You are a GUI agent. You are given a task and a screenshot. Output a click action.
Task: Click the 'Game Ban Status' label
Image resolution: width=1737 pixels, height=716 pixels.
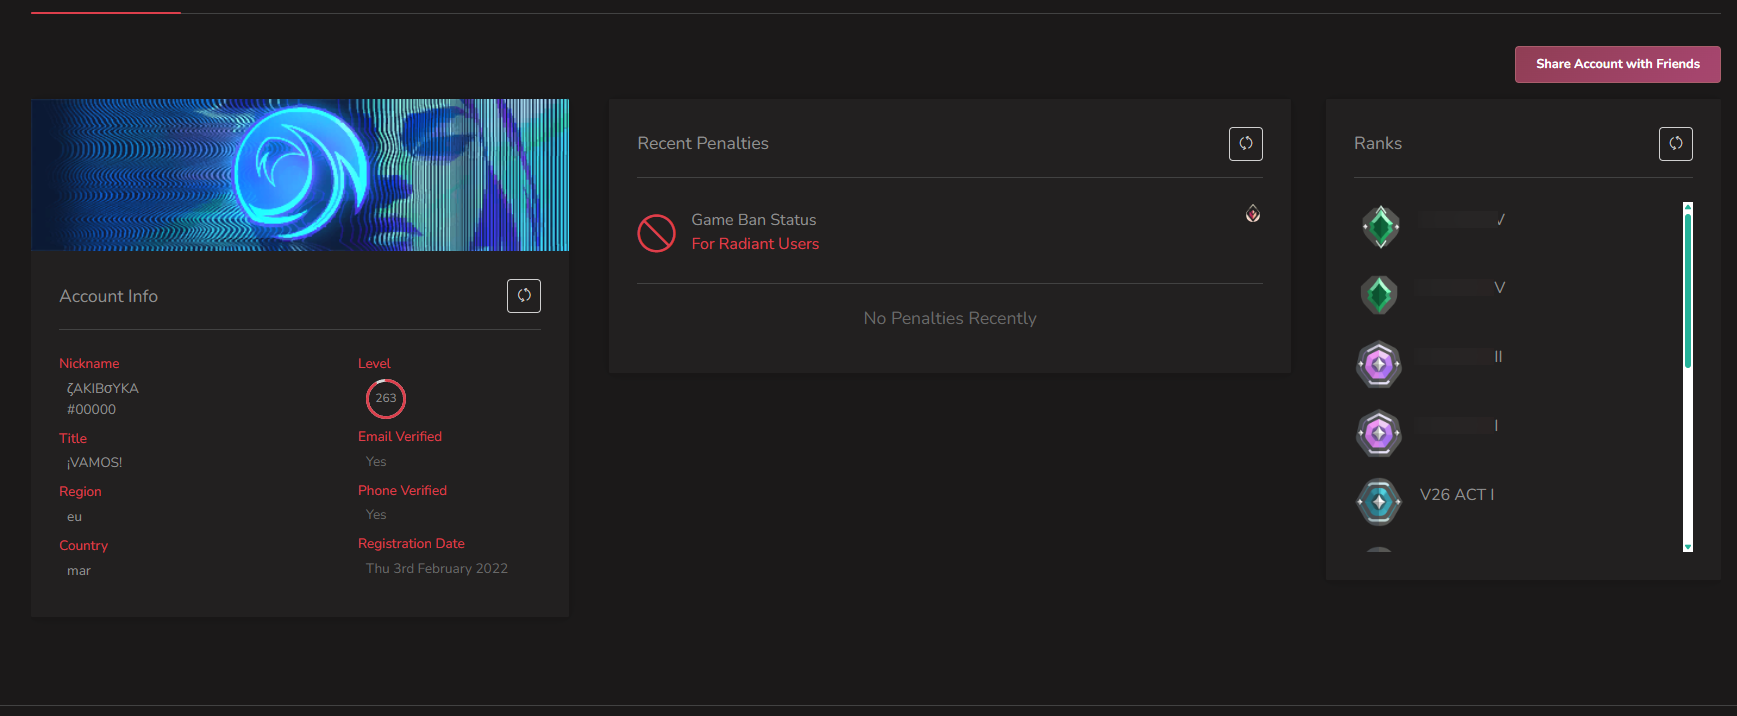(x=754, y=220)
